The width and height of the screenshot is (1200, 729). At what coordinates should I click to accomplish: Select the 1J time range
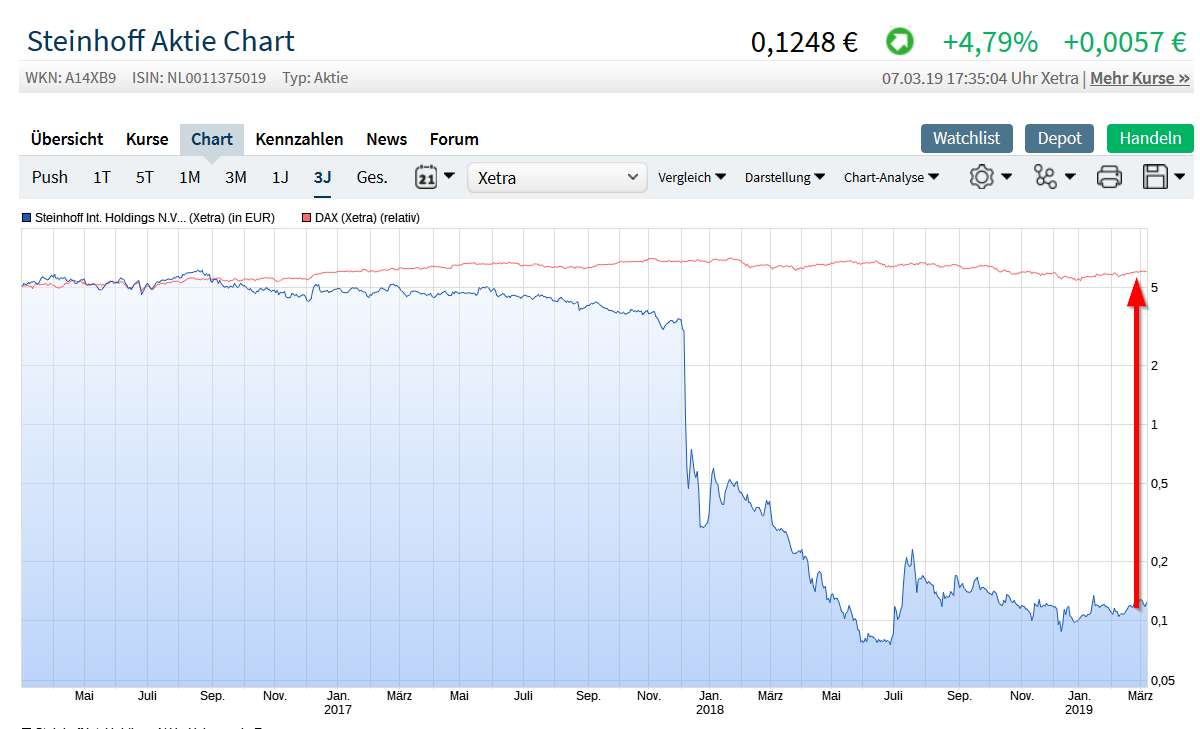(279, 176)
